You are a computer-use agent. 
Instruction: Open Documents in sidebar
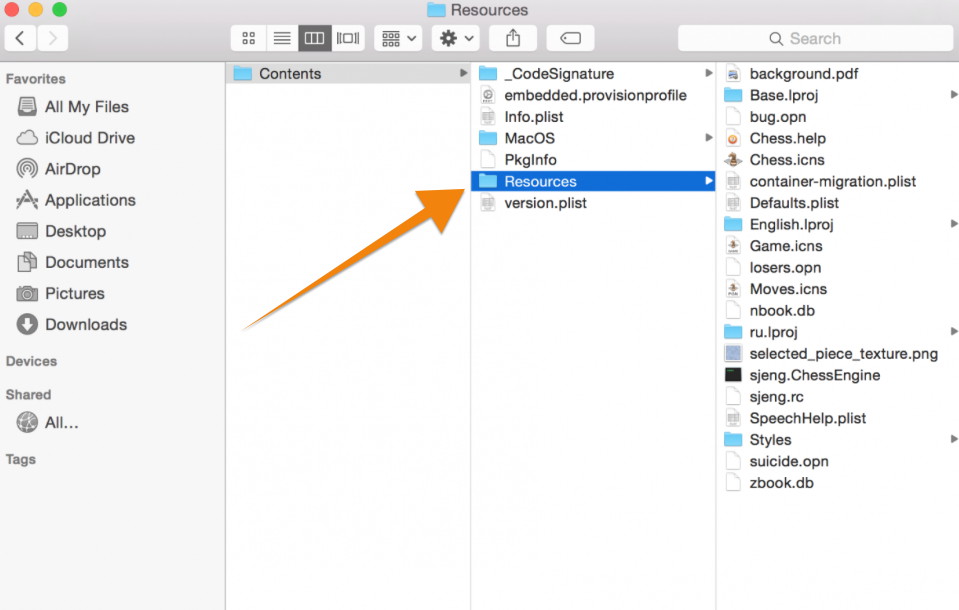(73, 262)
